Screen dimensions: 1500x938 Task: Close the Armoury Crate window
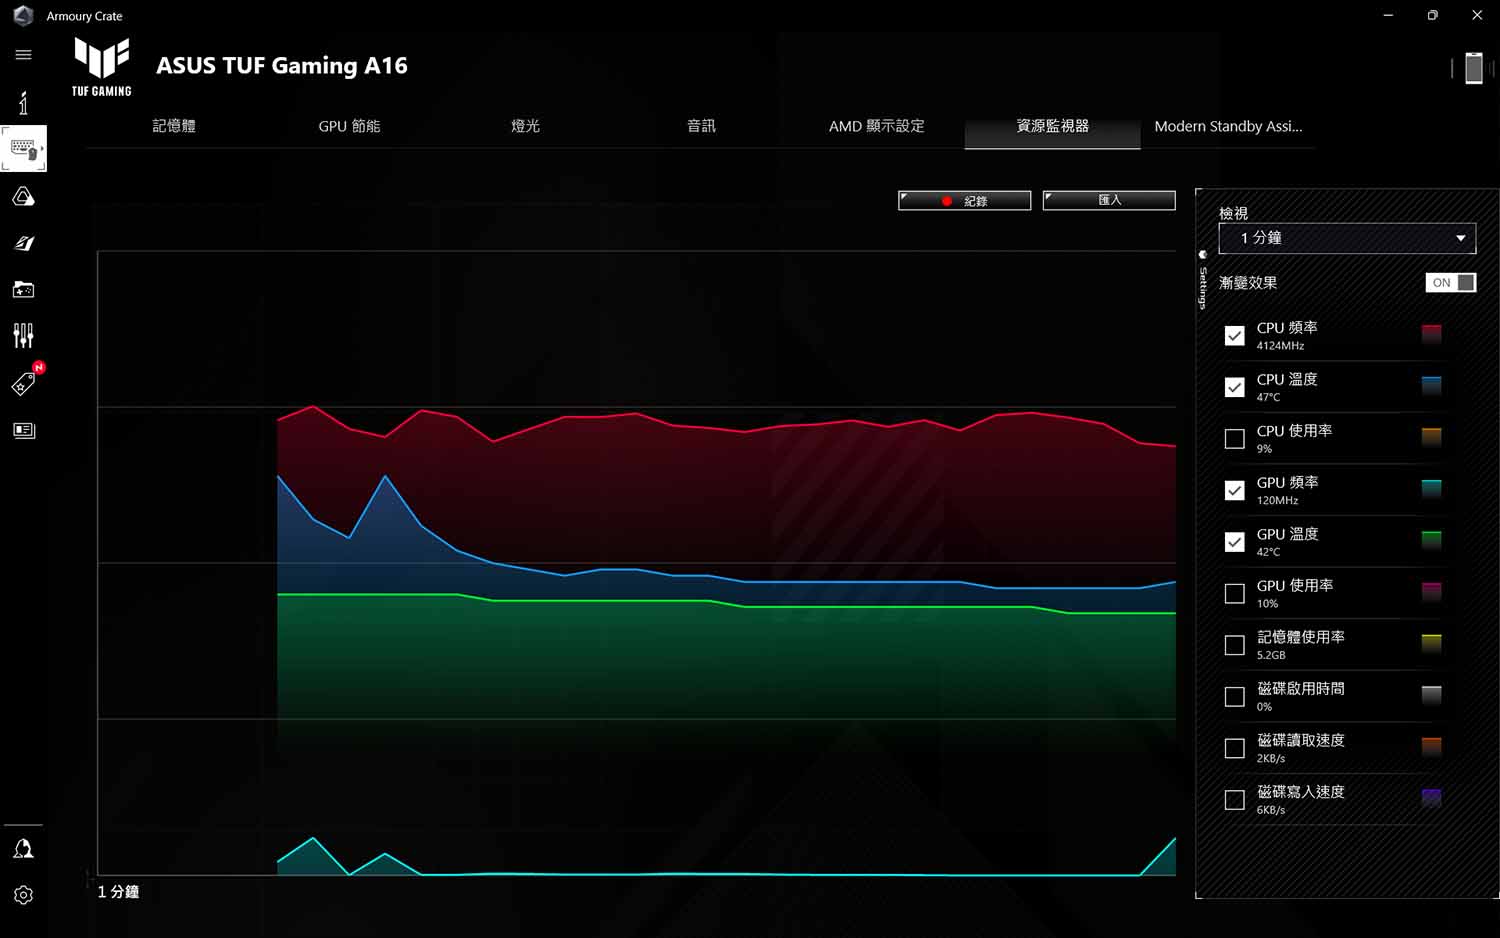pos(1477,15)
